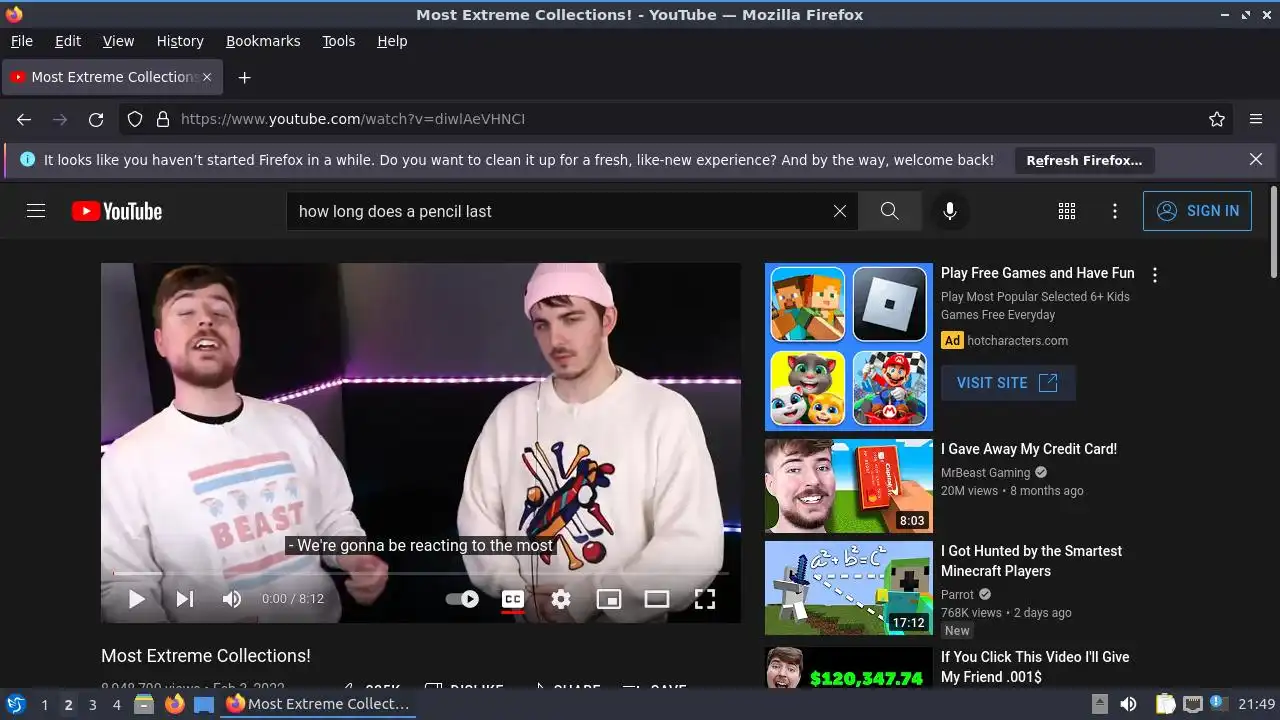Viewport: 1280px width, 720px height.
Task: Open the File menu
Action: (x=22, y=41)
